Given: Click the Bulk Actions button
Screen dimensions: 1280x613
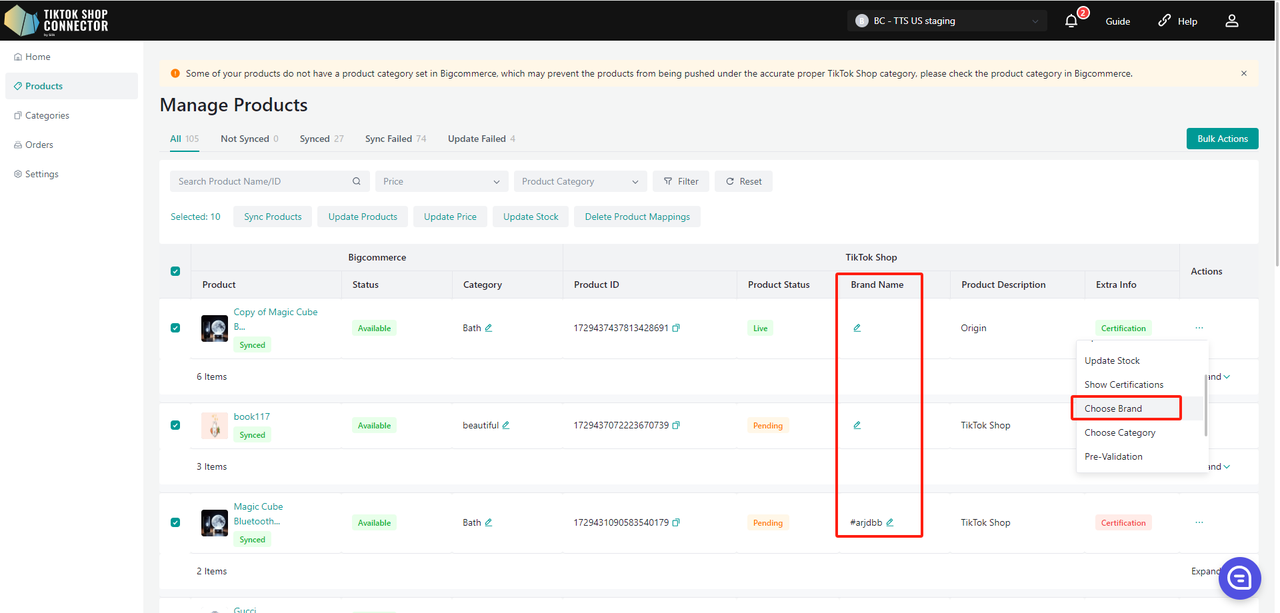Looking at the screenshot, I should 1222,139.
